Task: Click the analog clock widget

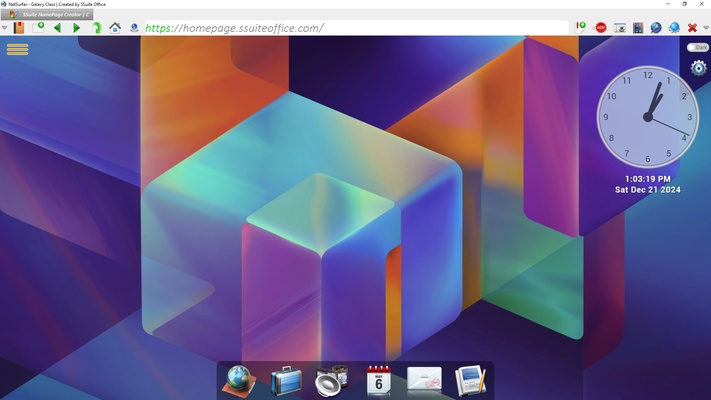Action: 648,117
